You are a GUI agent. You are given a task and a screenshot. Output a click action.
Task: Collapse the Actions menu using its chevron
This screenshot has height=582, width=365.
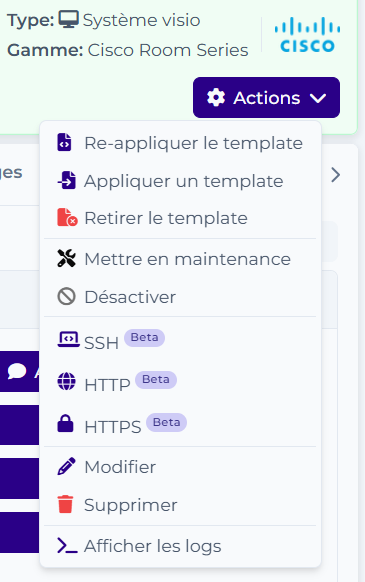(318, 98)
